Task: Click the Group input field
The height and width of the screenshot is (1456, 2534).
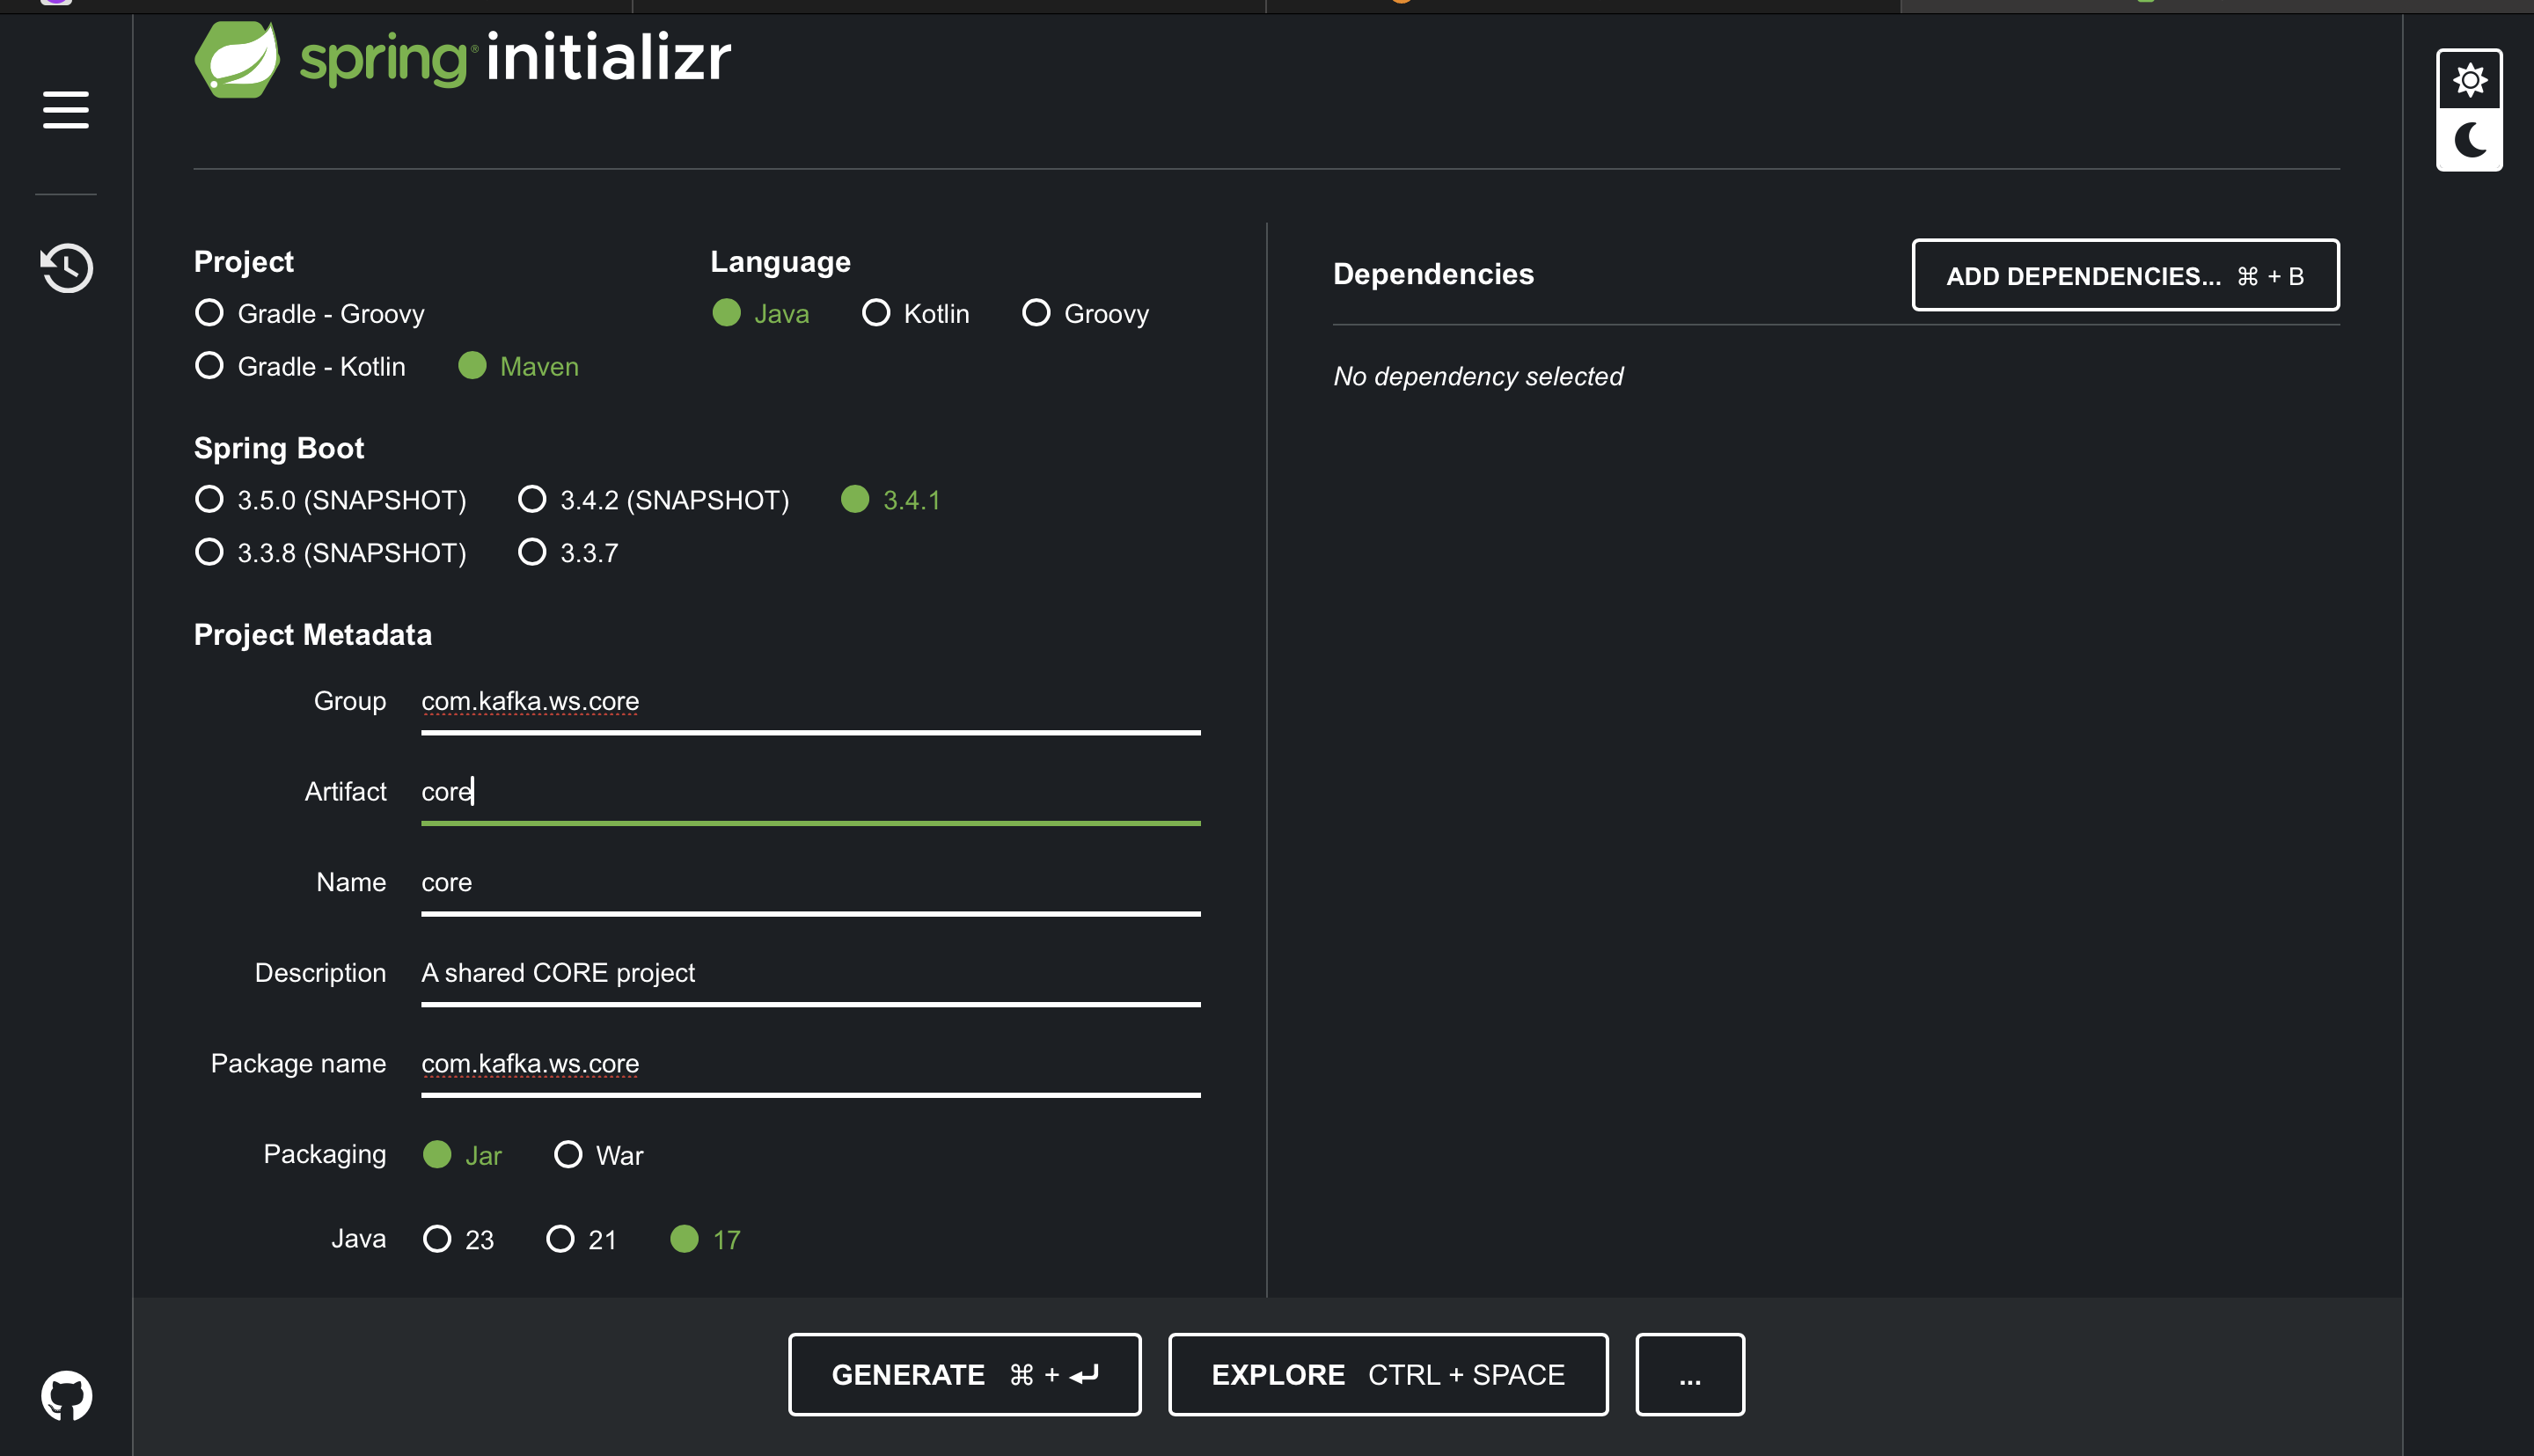Action: point(810,702)
